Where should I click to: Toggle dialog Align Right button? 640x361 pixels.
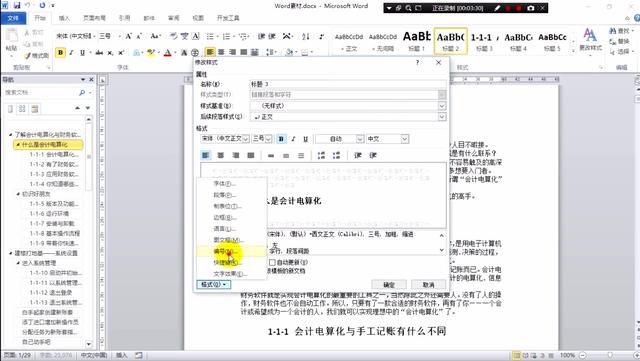tap(236, 155)
